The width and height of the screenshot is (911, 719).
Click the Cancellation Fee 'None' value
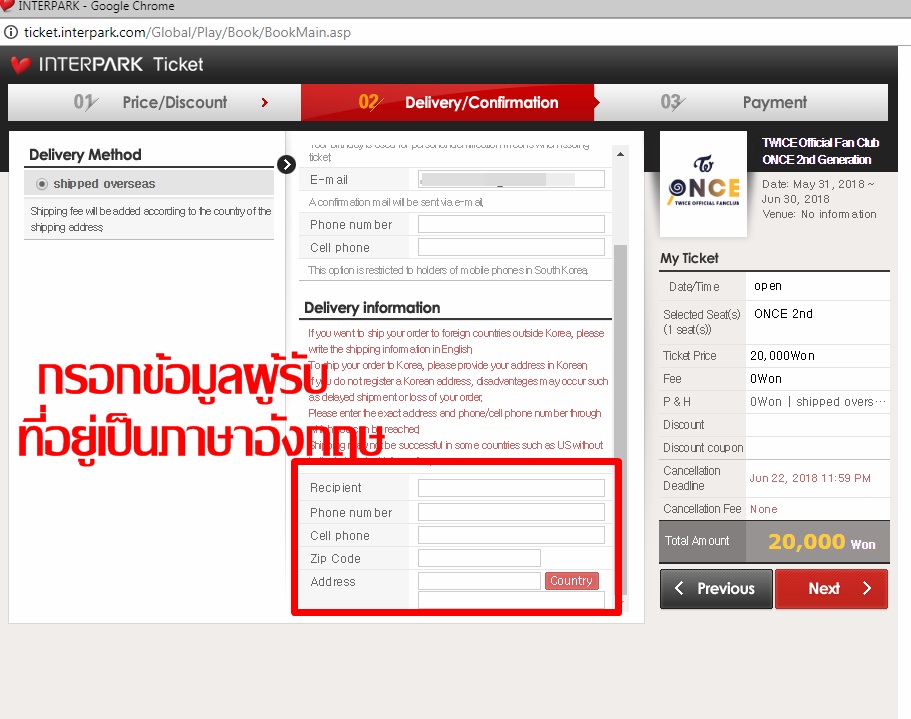click(763, 509)
